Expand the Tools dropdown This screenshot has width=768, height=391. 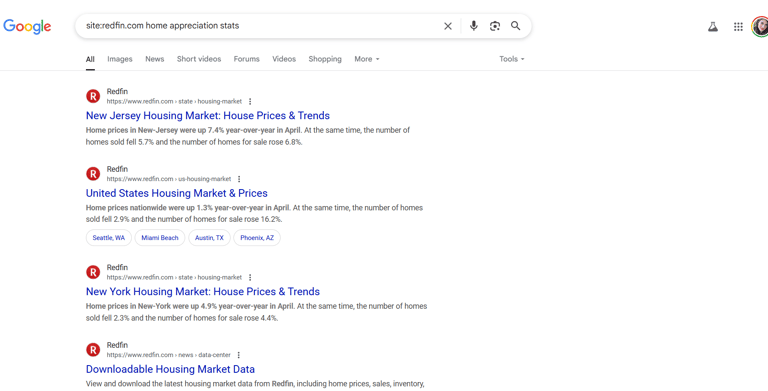512,59
